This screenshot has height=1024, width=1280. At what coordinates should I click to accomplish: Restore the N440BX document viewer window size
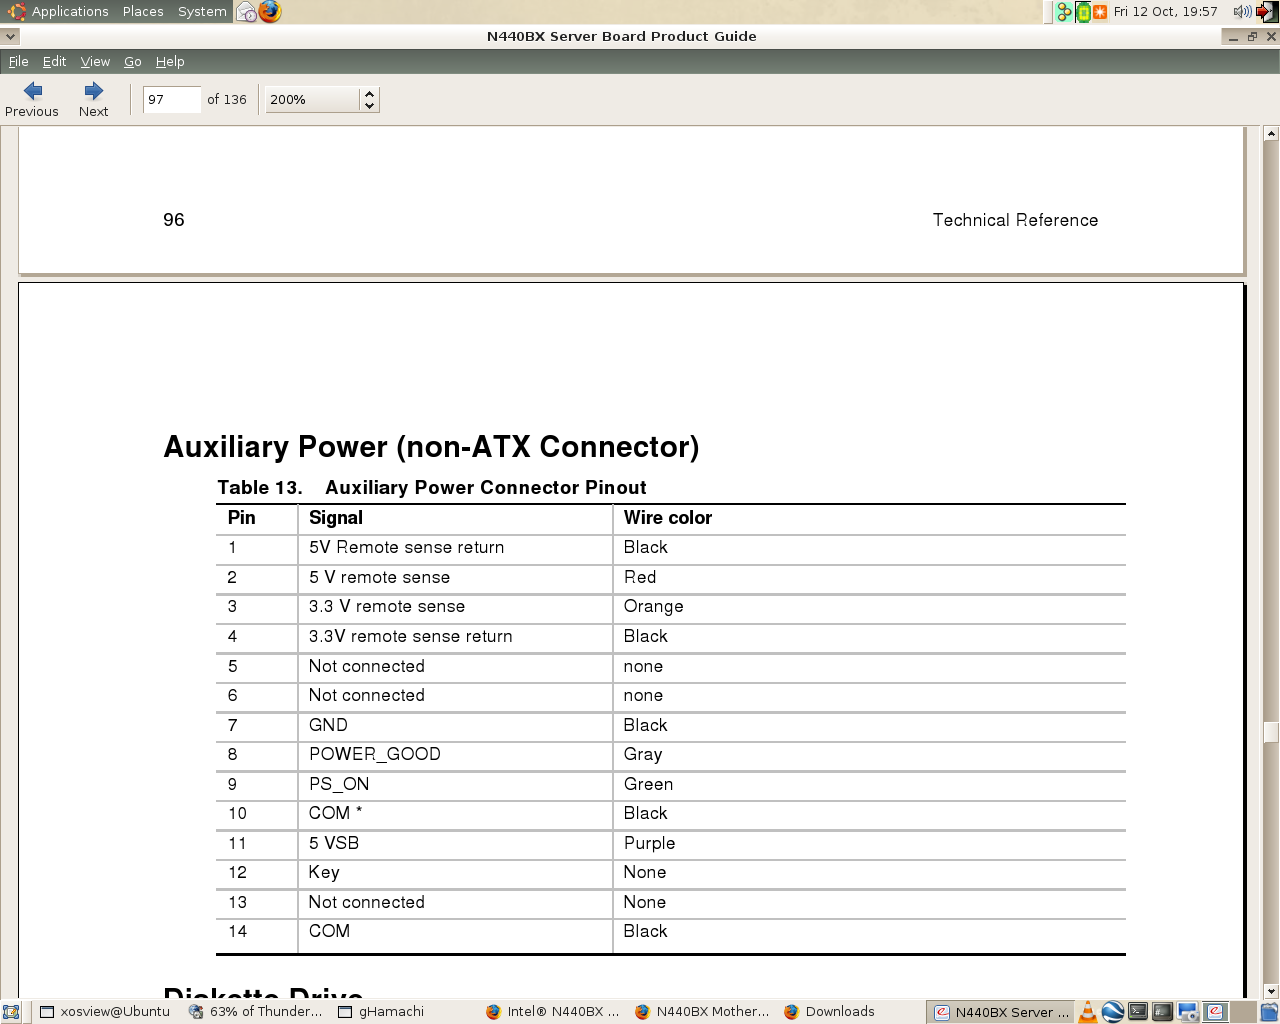[x=1252, y=37]
